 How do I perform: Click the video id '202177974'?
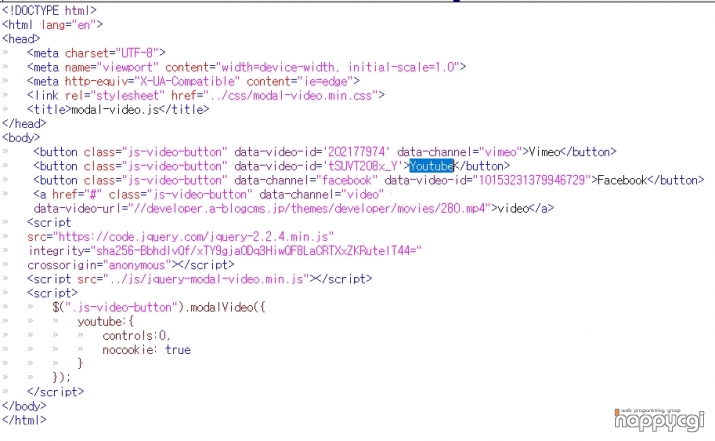coord(357,152)
